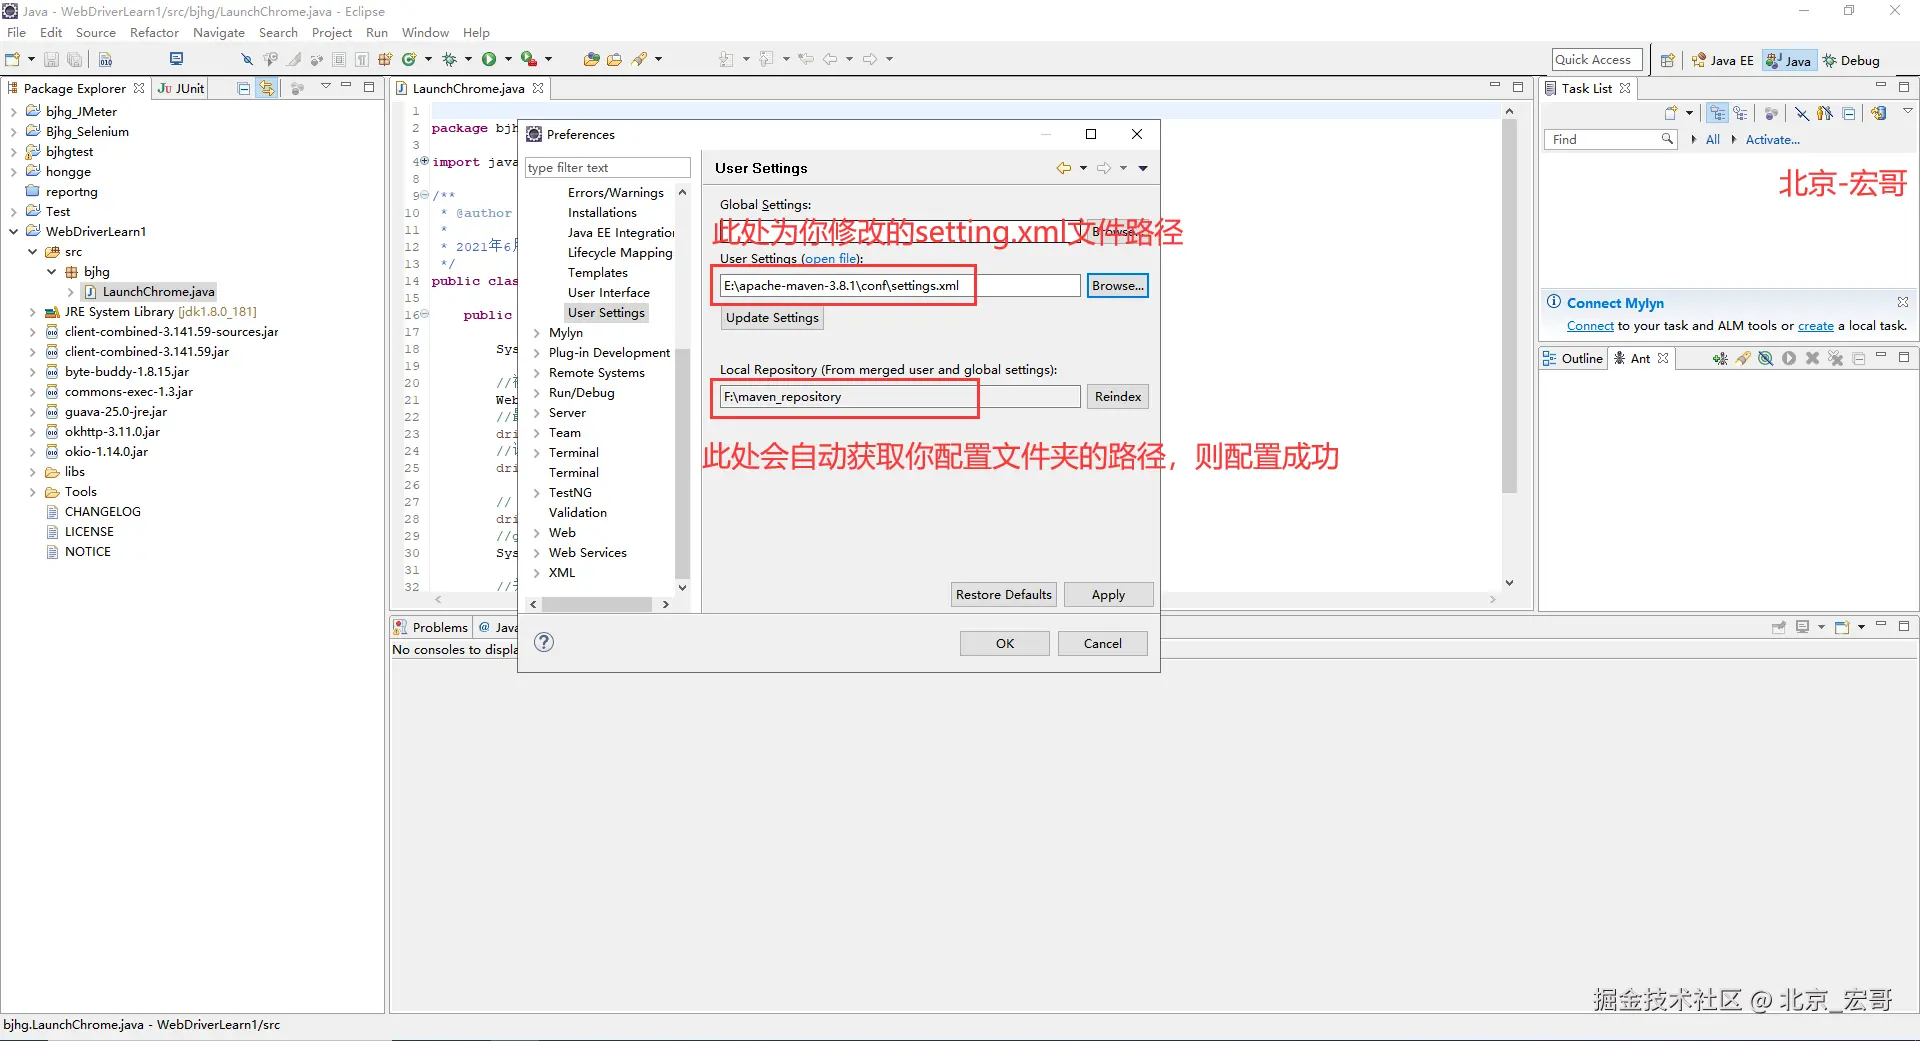Open the Window menu
1920x1041 pixels.
click(425, 33)
